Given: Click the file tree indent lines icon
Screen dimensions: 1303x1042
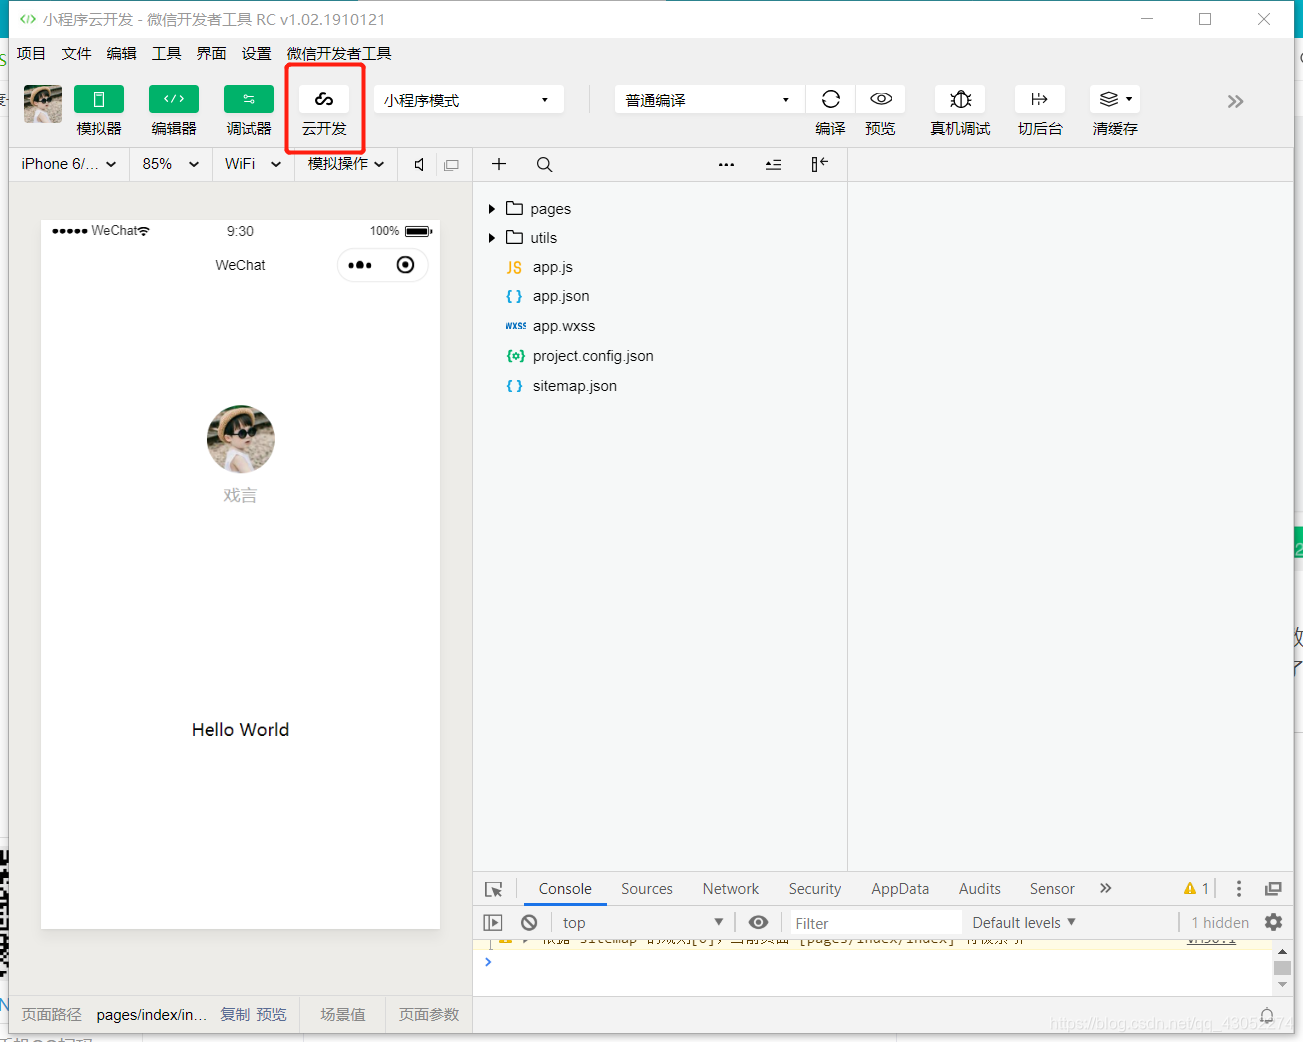Looking at the screenshot, I should point(773,165).
